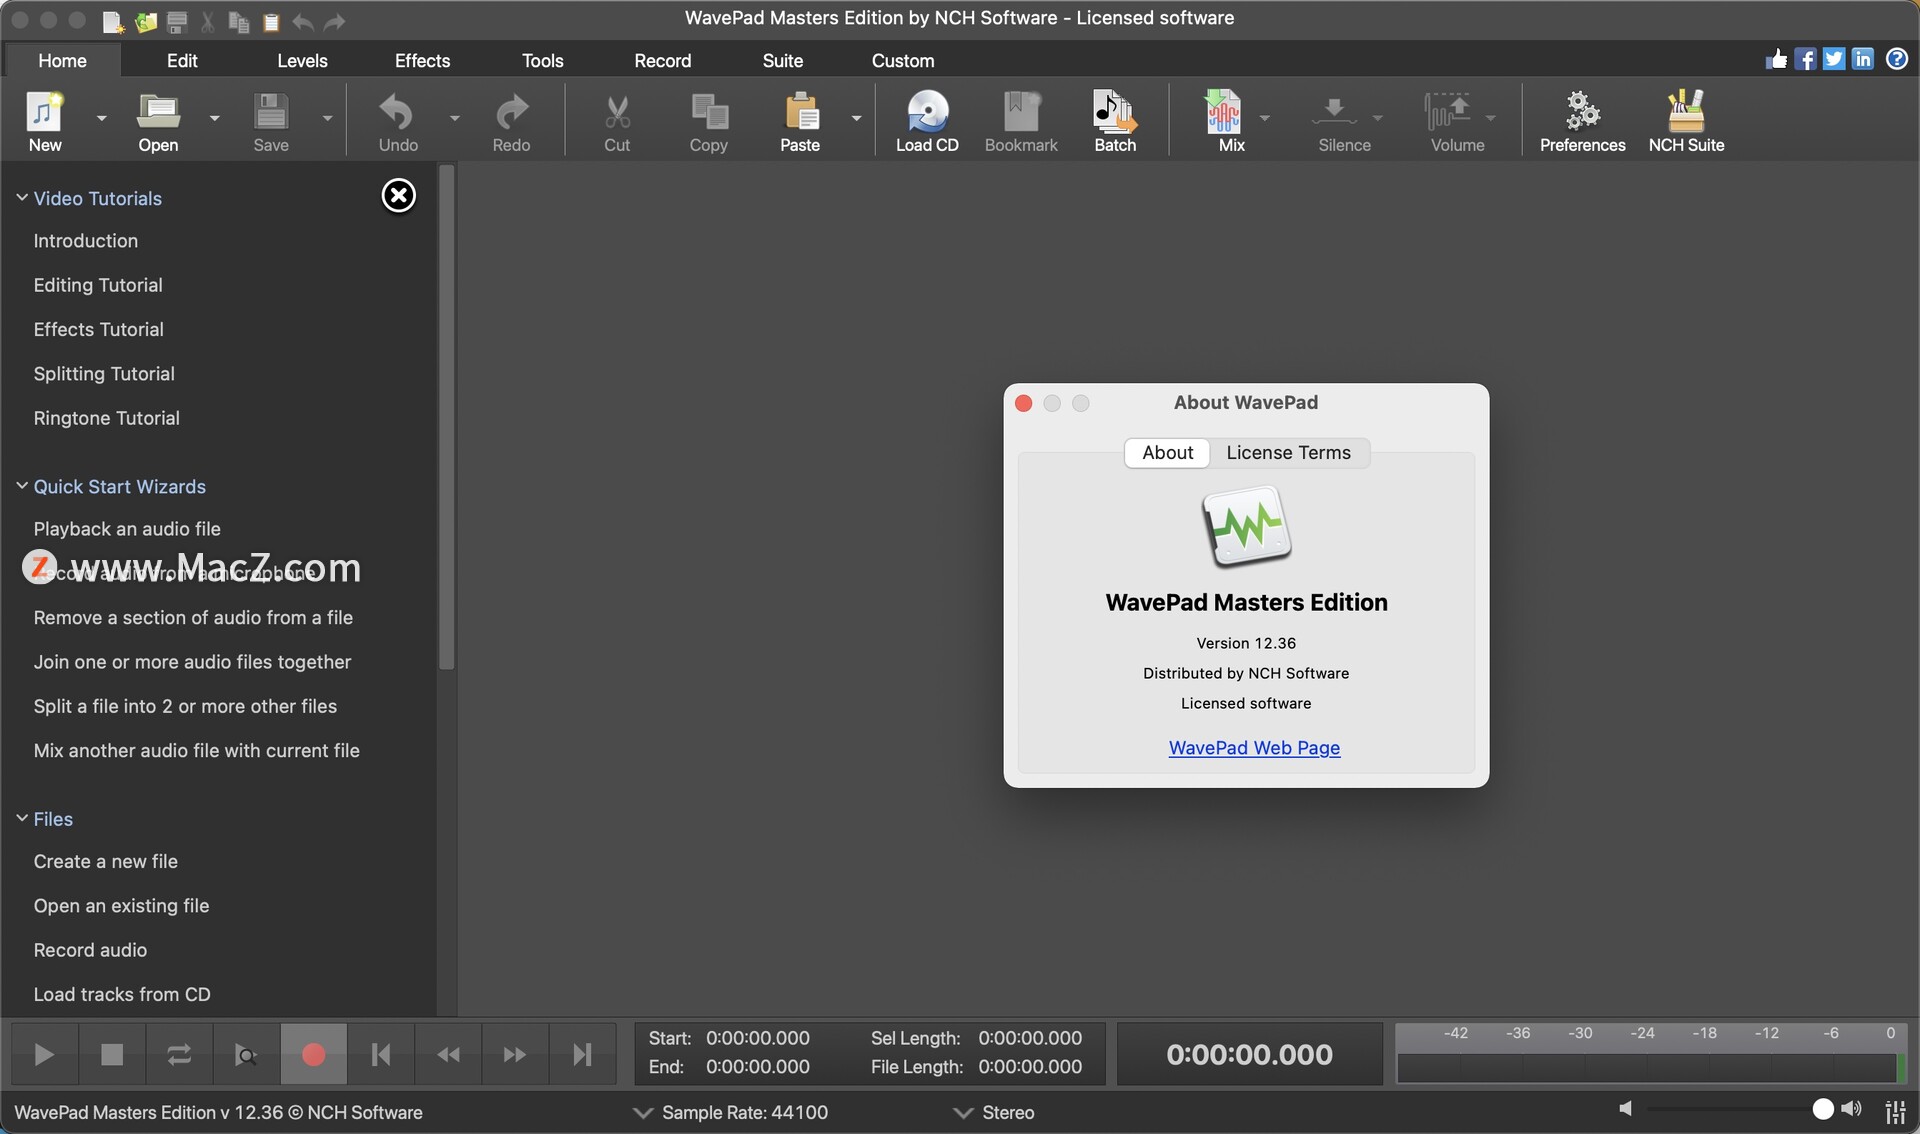1920x1134 pixels.
Task: Click the Suite ribbon tab
Action: pyautogui.click(x=783, y=60)
